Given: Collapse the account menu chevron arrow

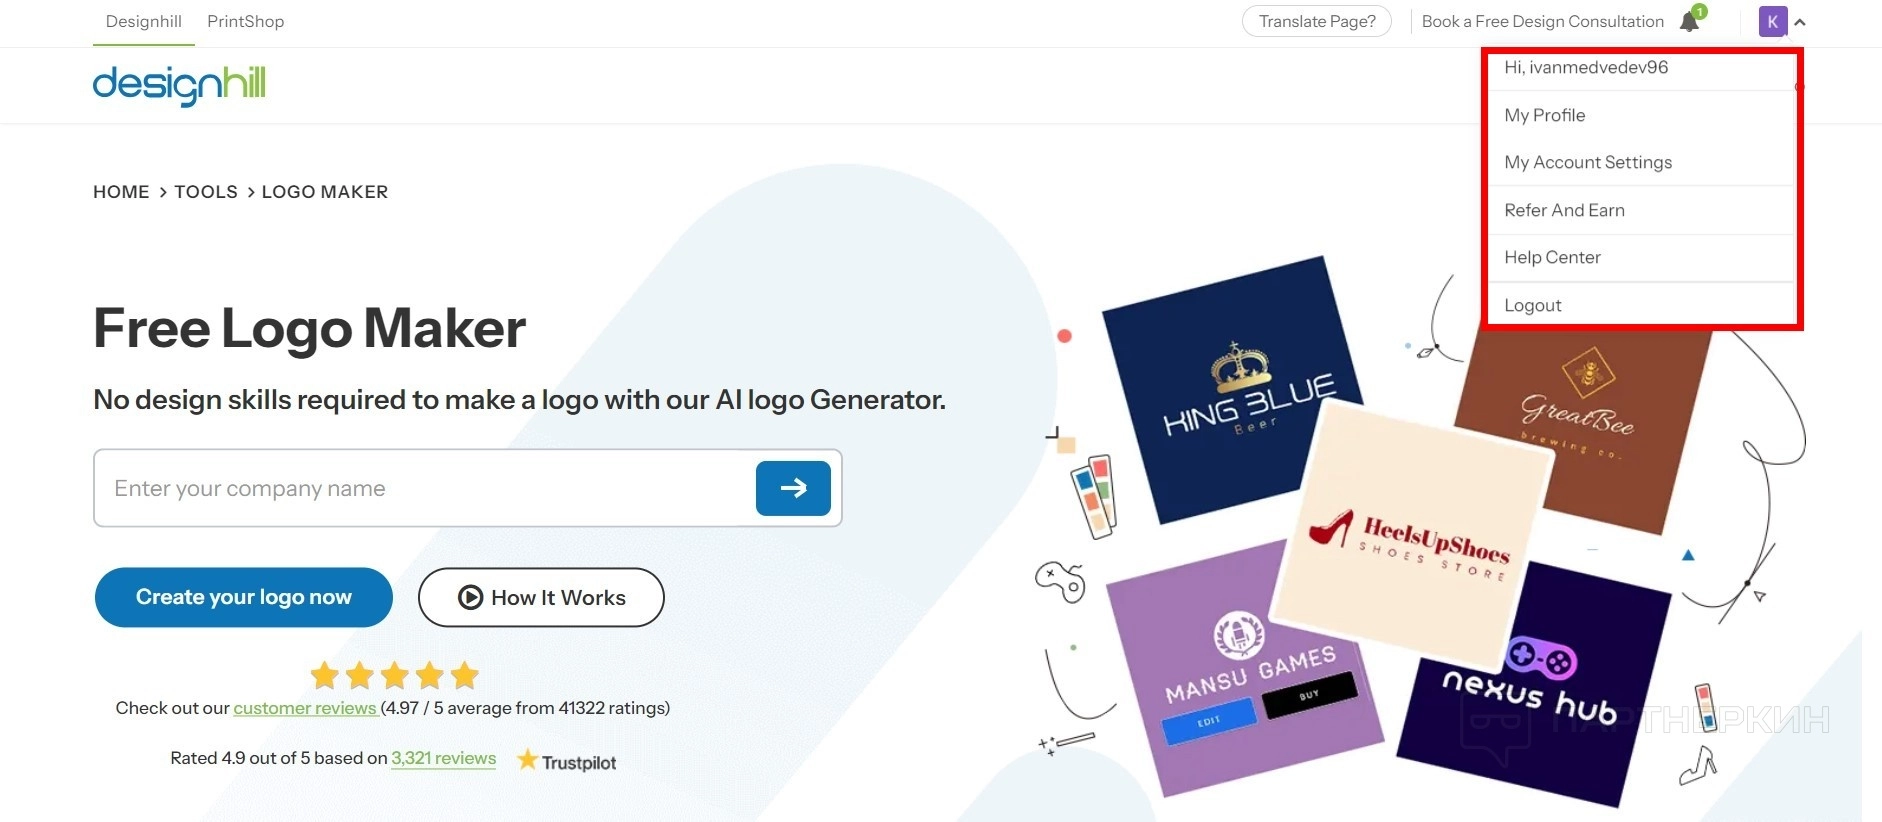Looking at the screenshot, I should click(1800, 22).
